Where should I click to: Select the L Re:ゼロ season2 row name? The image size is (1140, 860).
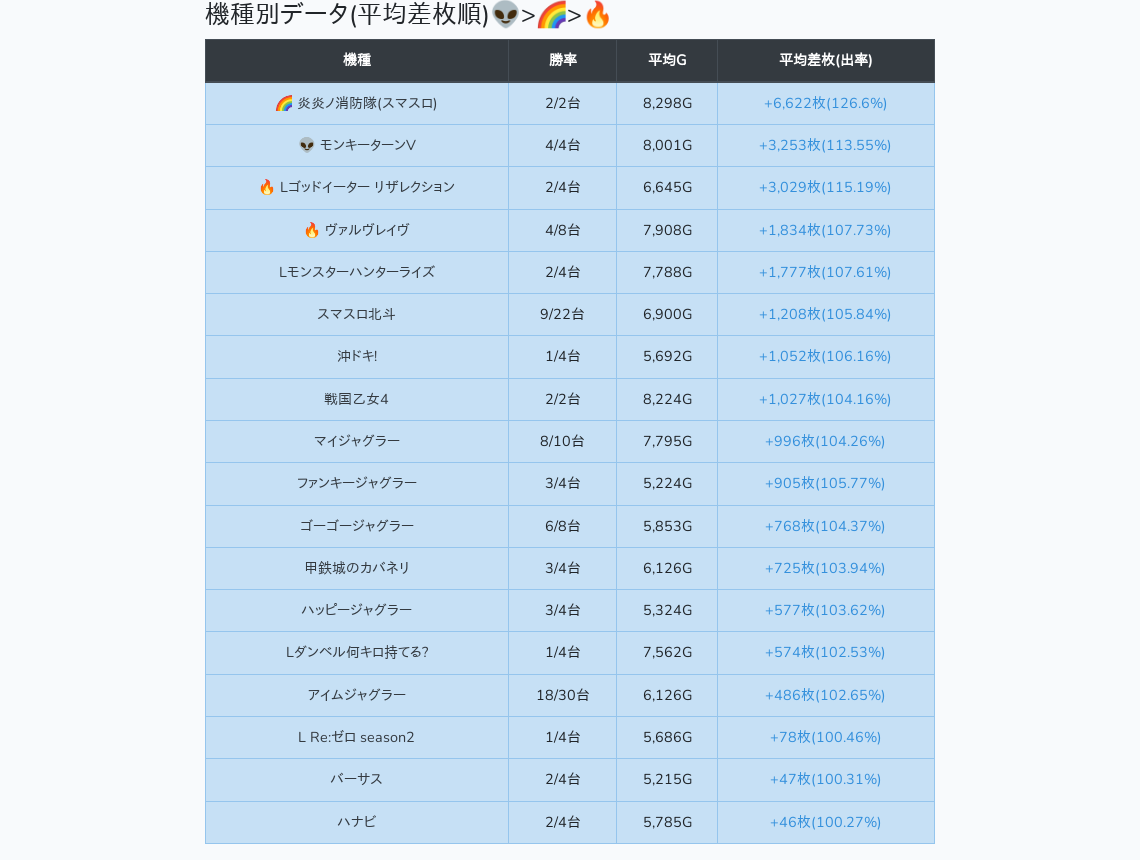pyautogui.click(x=357, y=737)
